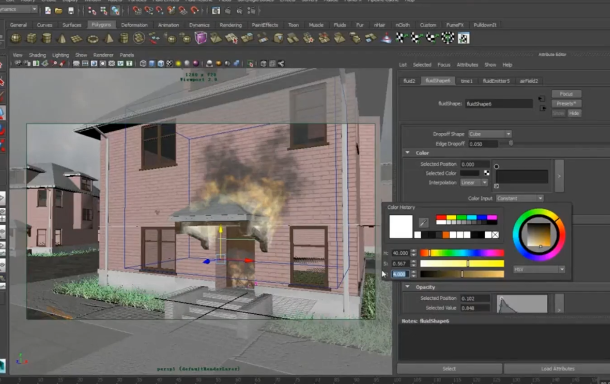Screen dimensions: 610x384
Task: Click the Select button at bottom
Action: [x=449, y=368]
